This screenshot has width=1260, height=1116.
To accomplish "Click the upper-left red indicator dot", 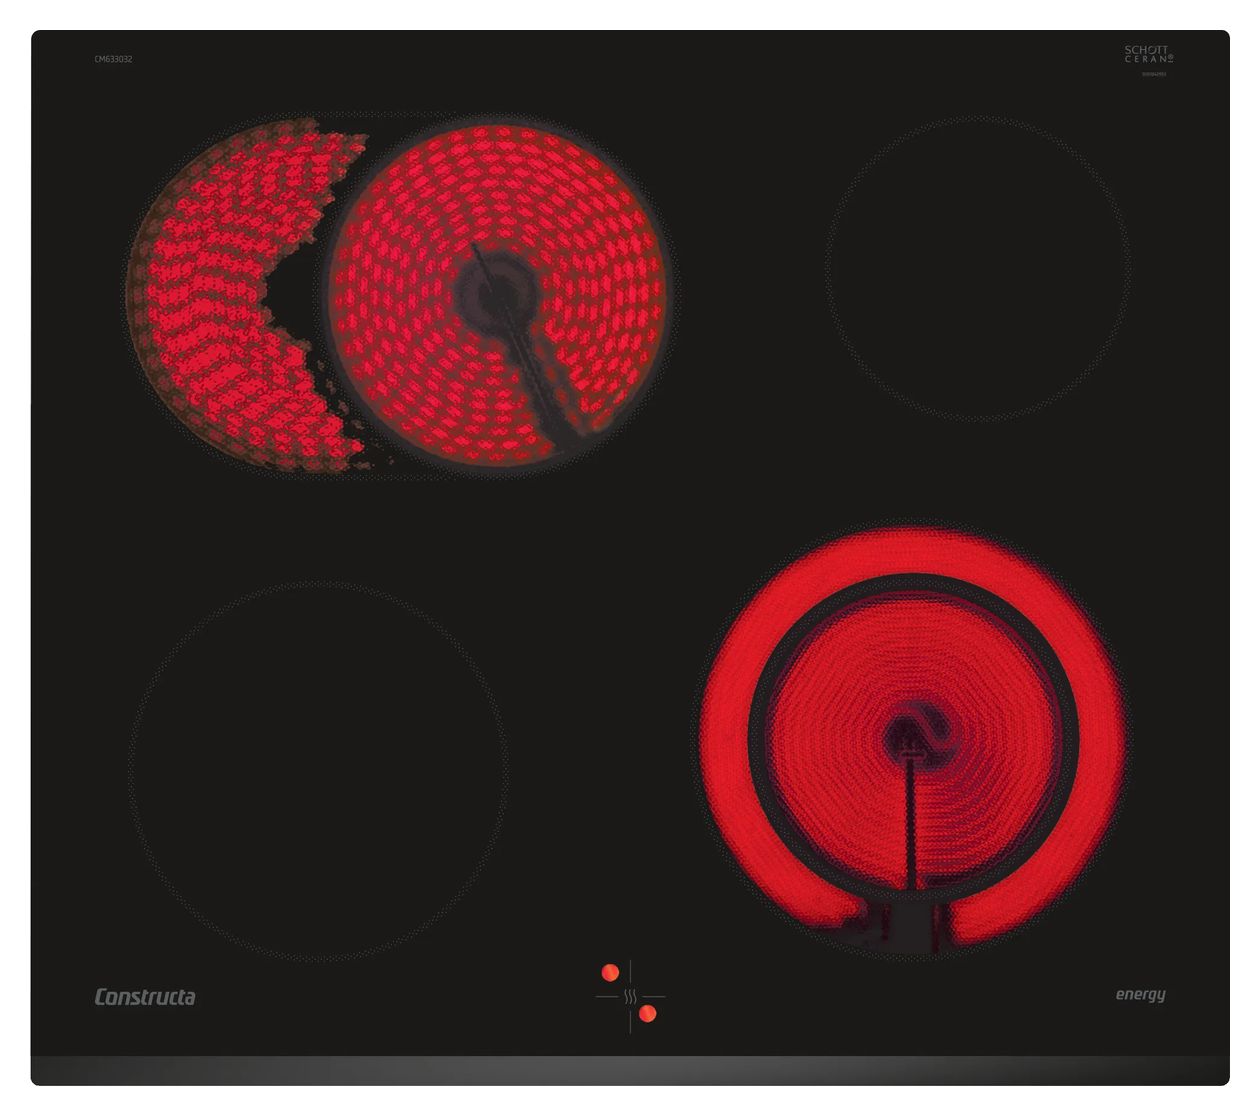I will coord(610,973).
